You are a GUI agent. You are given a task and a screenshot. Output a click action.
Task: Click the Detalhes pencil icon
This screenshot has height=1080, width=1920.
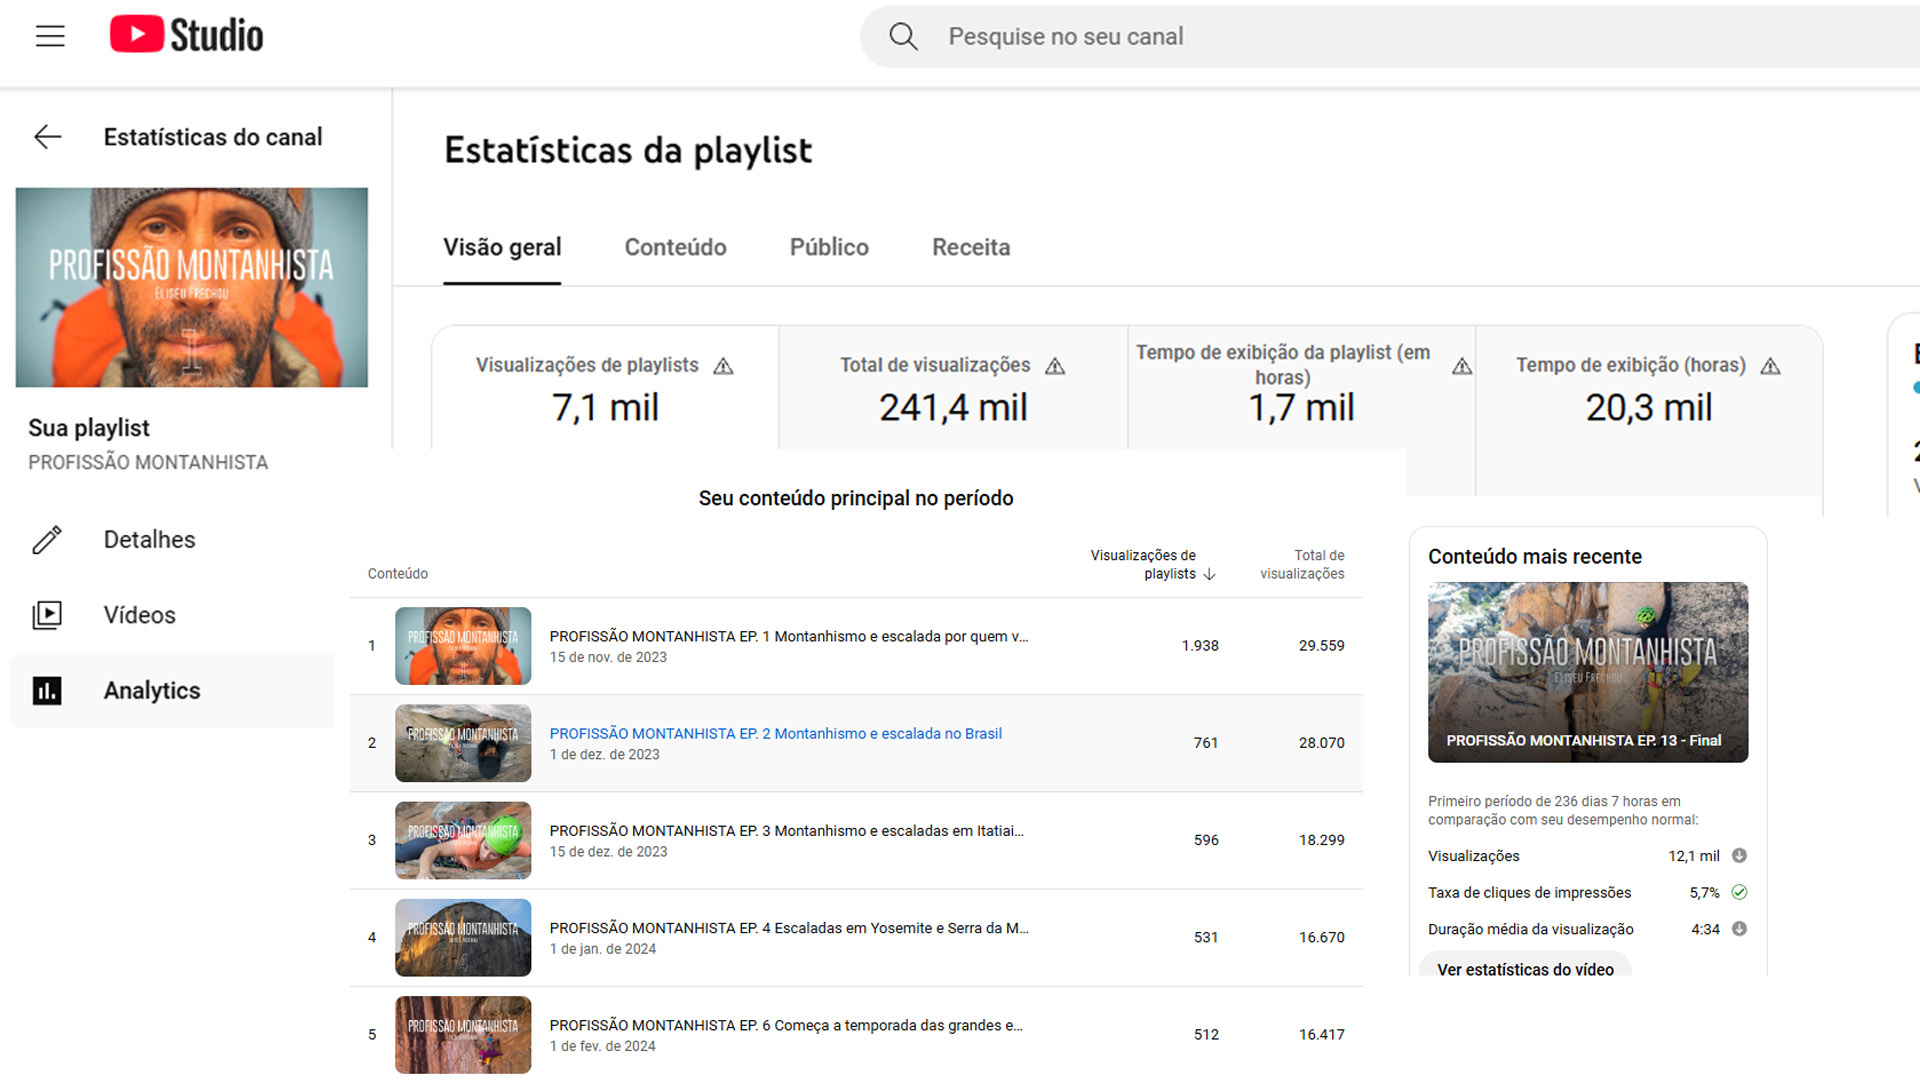[x=47, y=540]
